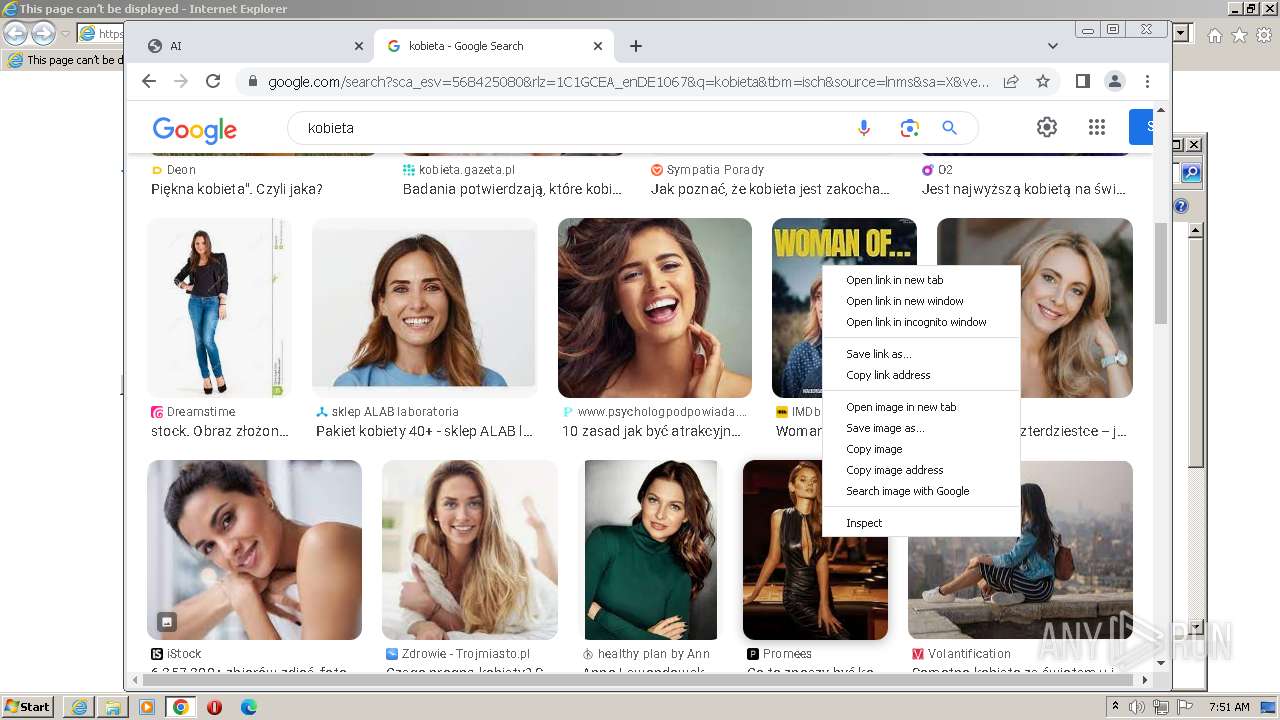Open Jak poznać Sympatia Porady link
Screen dimensions: 1280x720
[770, 189]
